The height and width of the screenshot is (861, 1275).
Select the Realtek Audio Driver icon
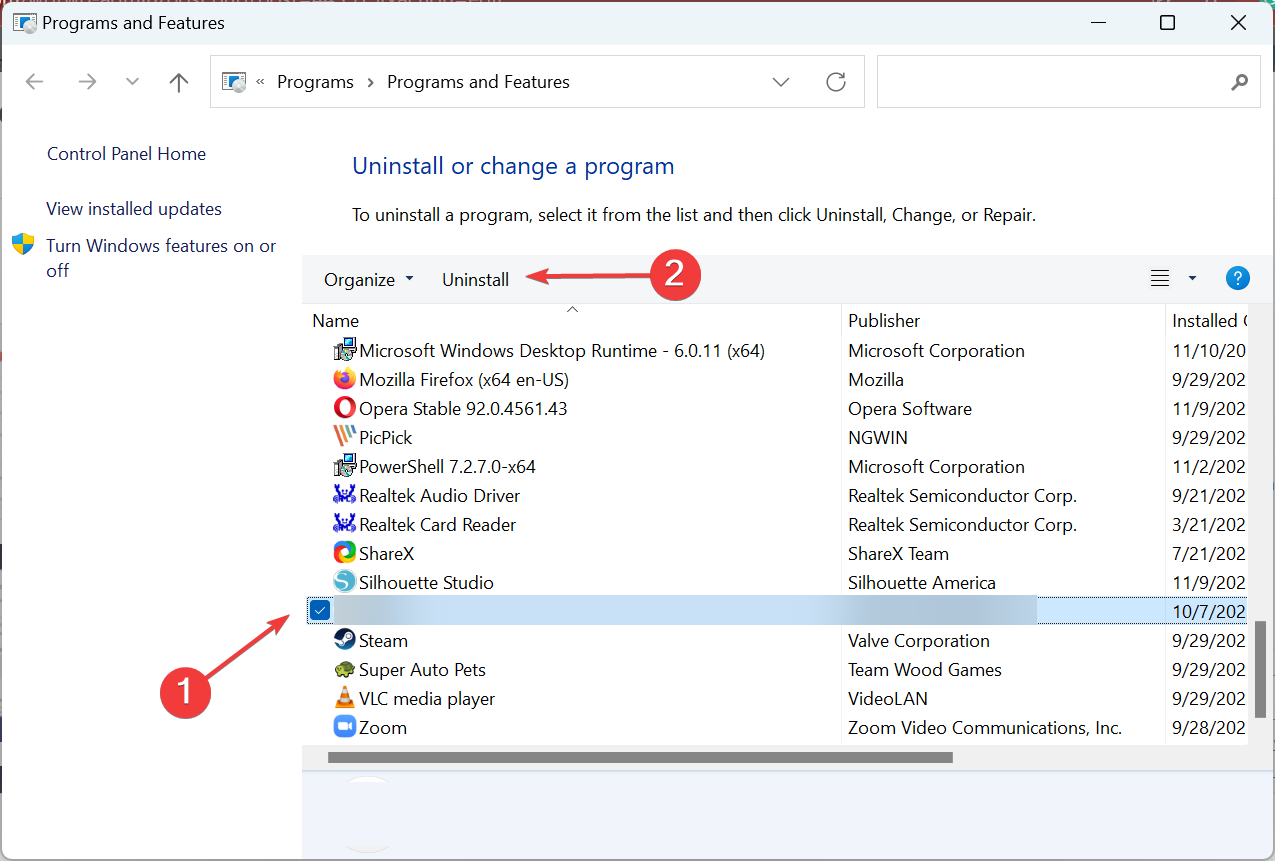click(345, 495)
